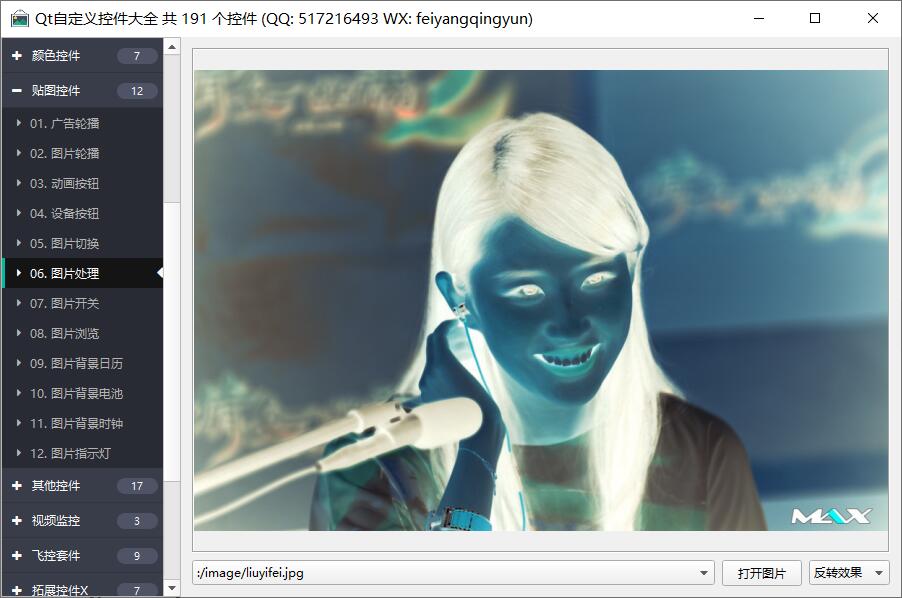Expand the 视频监控 plus icon
This screenshot has height=598, width=902.
tap(17, 521)
